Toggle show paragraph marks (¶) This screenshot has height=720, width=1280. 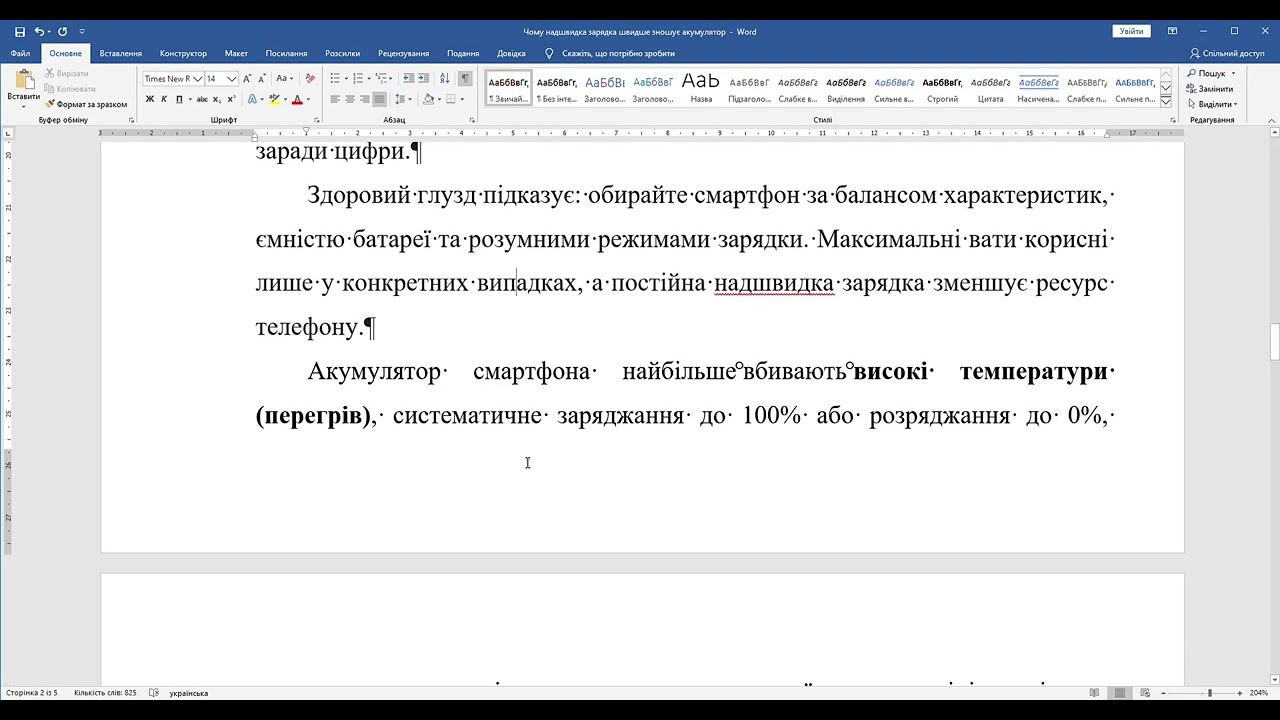coord(465,78)
